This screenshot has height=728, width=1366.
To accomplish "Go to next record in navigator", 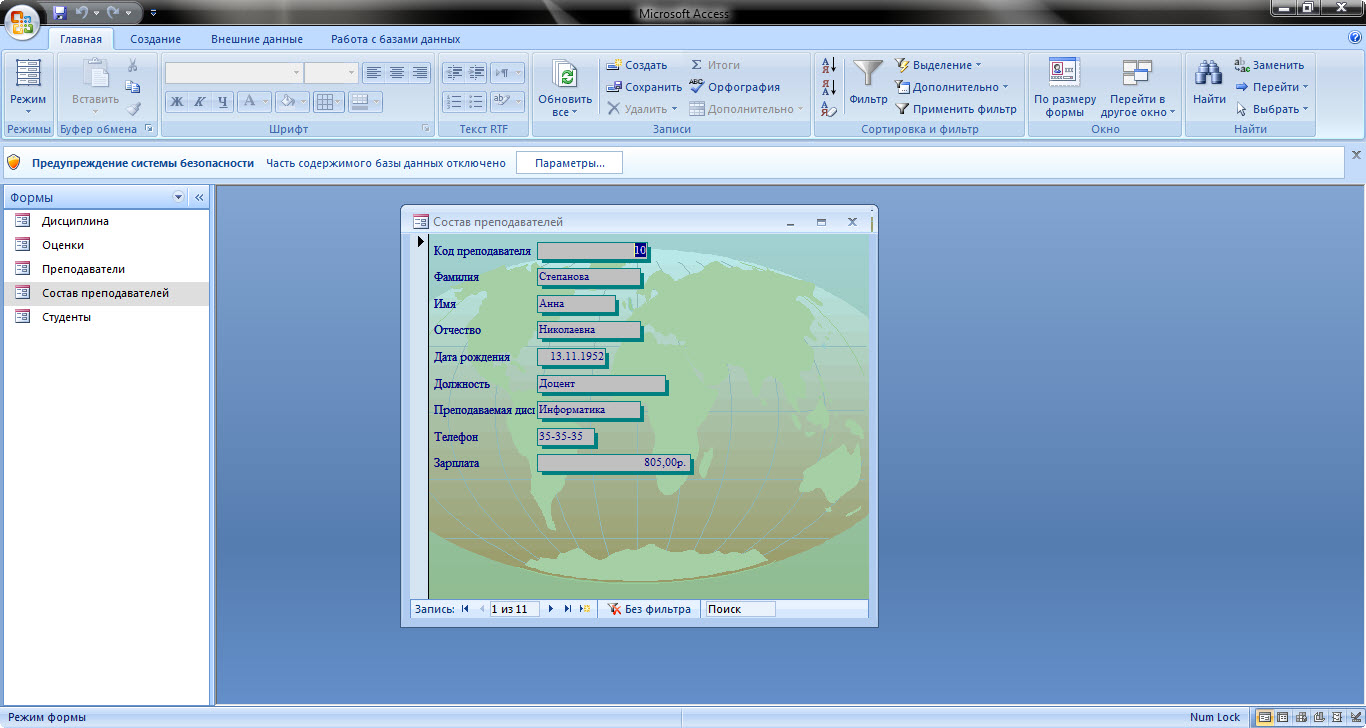I will pos(551,609).
